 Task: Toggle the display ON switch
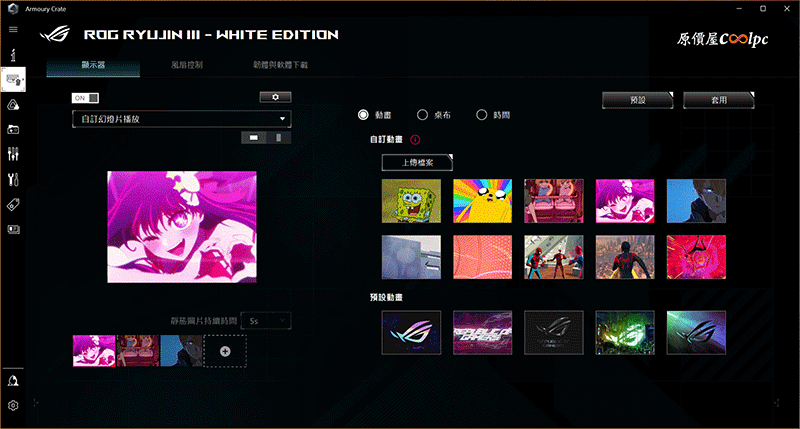coord(85,97)
